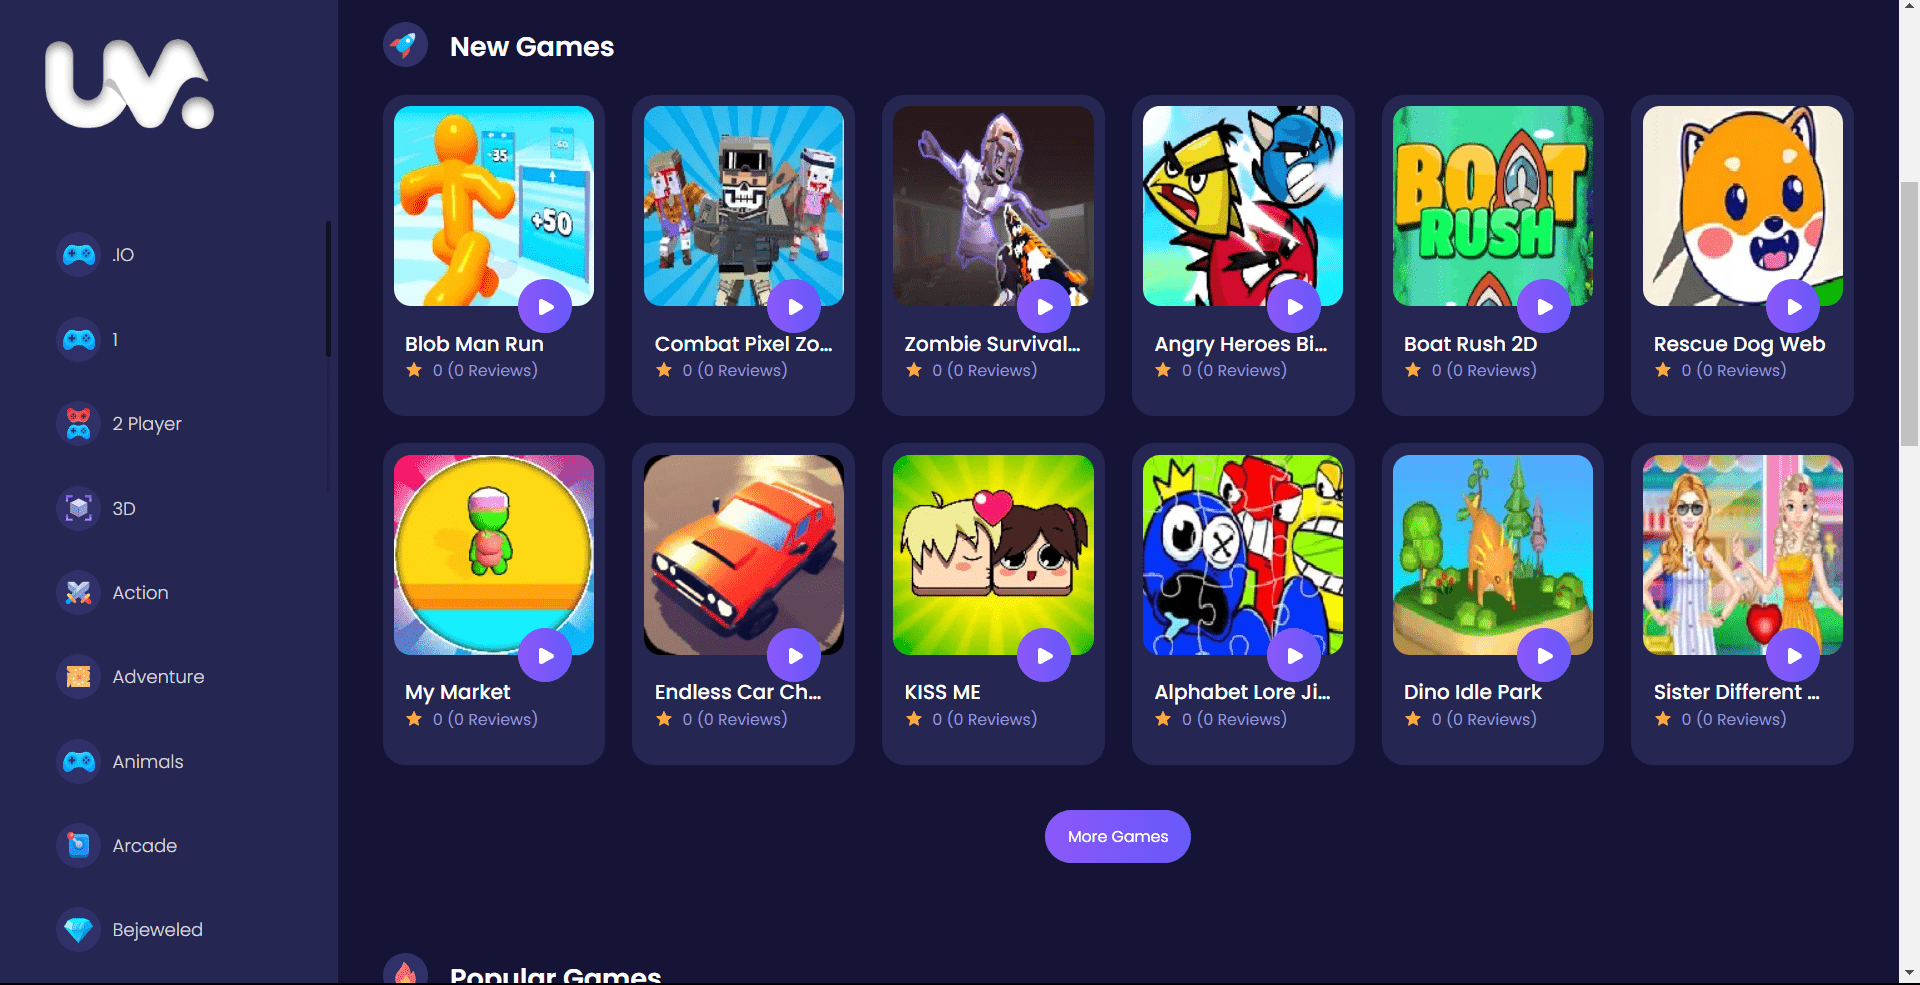The width and height of the screenshot is (1920, 985).
Task: Click the UV site logo
Action: [130, 85]
